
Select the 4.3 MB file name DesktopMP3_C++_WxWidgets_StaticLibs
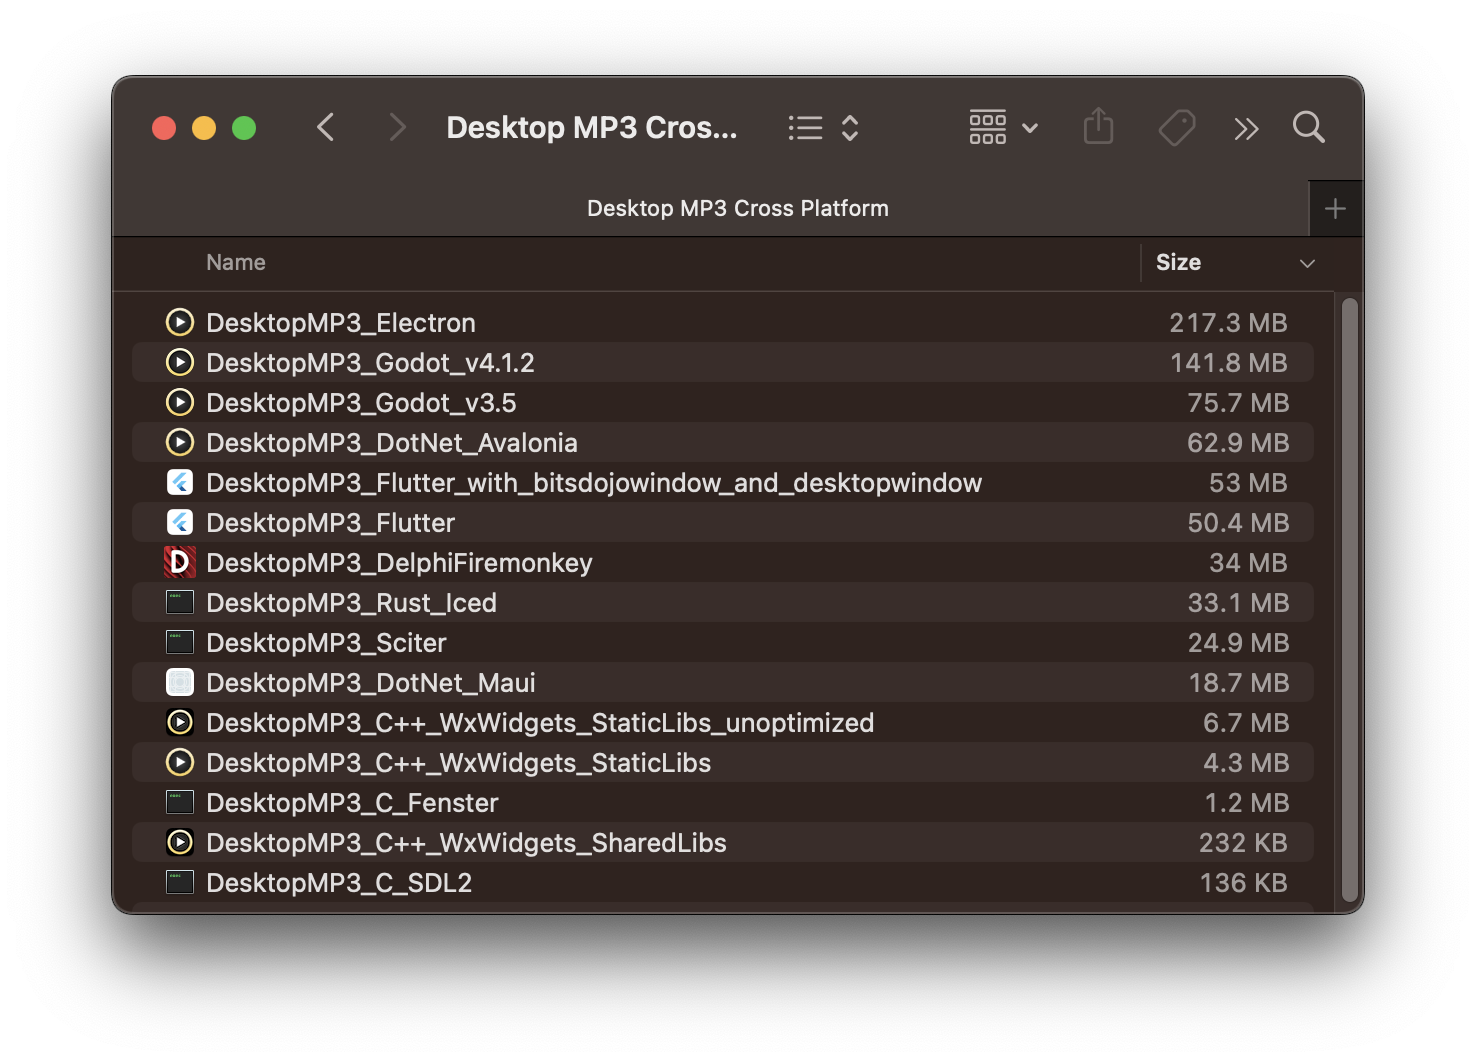458,763
